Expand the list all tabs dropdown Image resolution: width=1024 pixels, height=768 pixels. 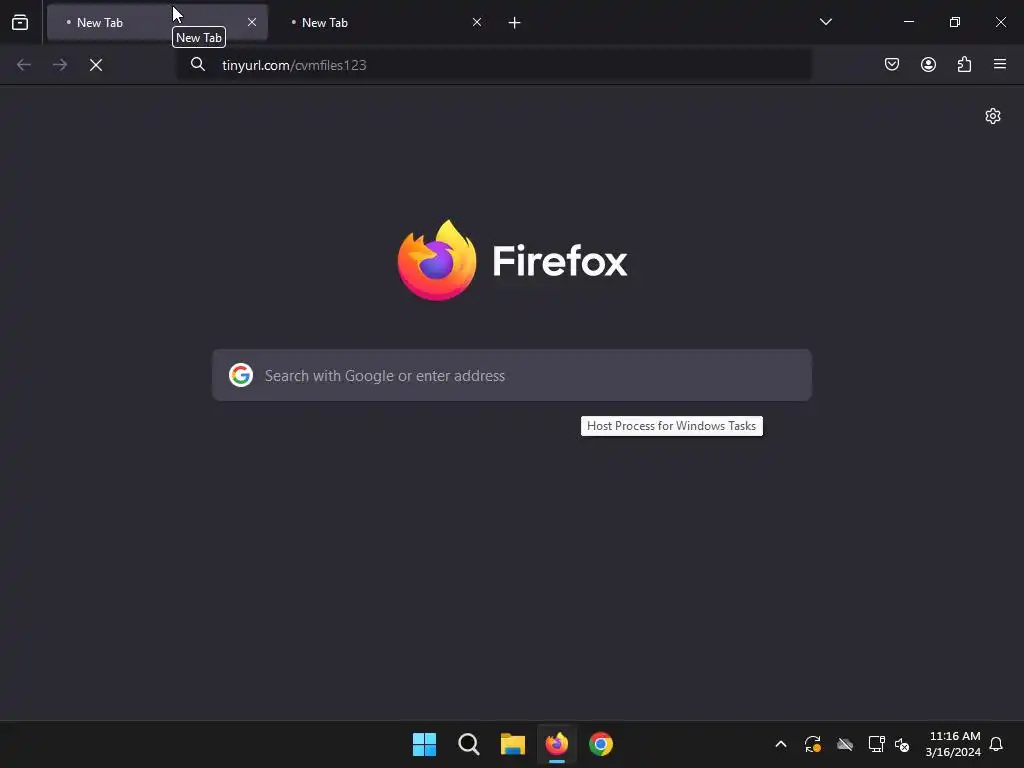click(x=825, y=22)
